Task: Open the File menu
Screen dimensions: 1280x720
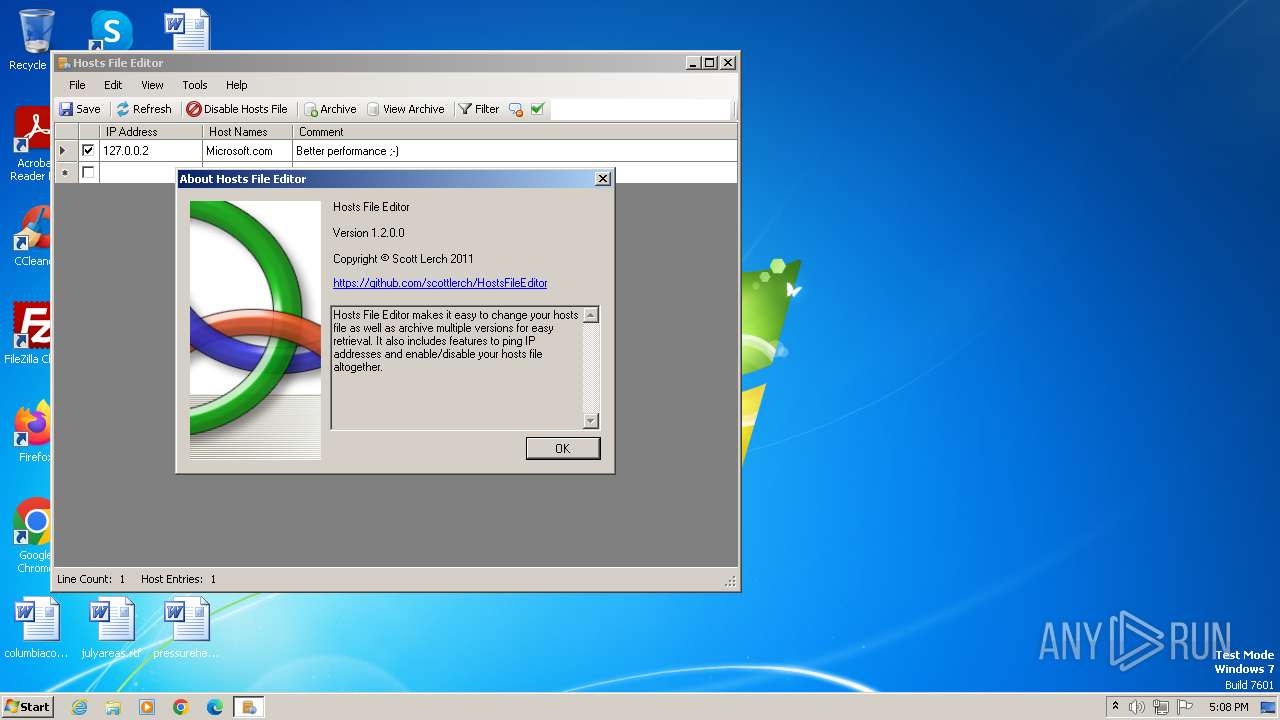Action: click(77, 85)
